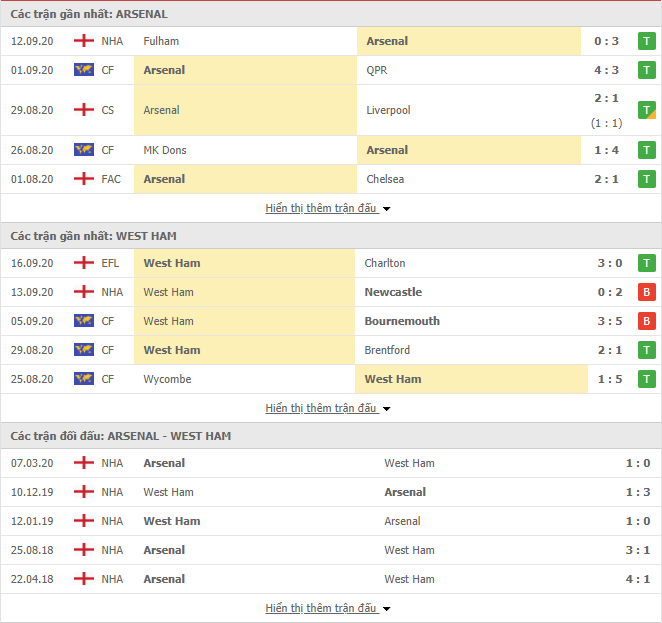Click the half-orange T badge on Liverpool row
This screenshot has height=623, width=662.
pyautogui.click(x=646, y=110)
